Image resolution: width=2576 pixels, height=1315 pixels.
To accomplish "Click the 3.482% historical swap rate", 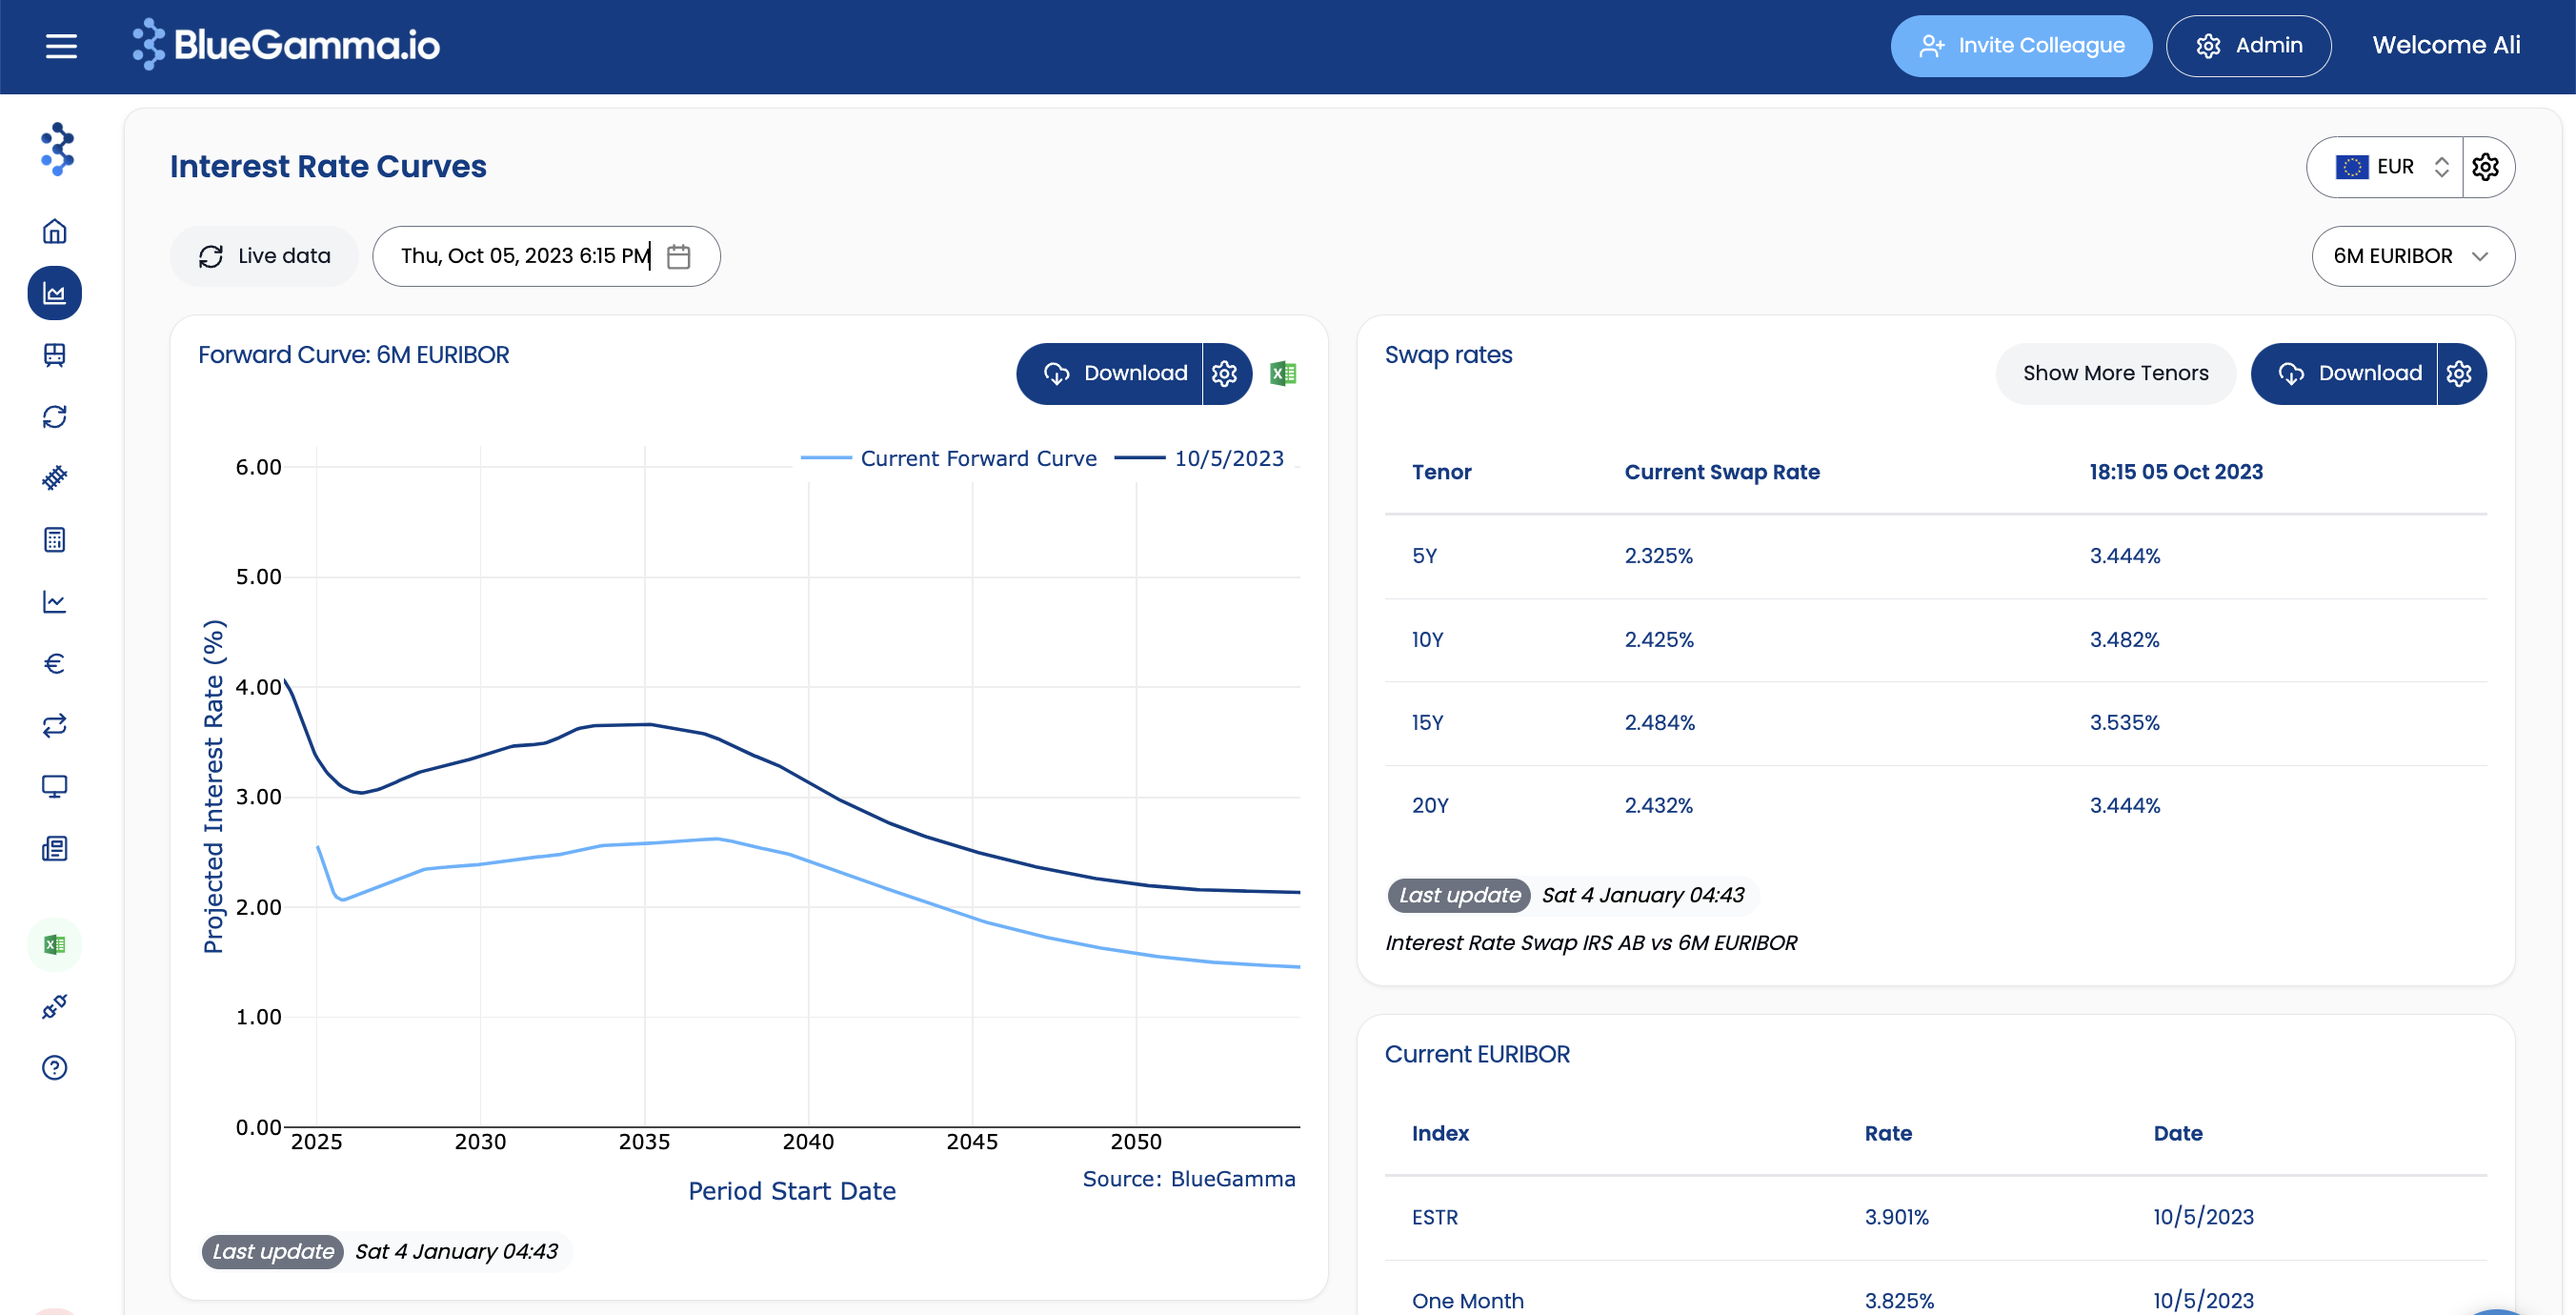I will coord(2125,640).
